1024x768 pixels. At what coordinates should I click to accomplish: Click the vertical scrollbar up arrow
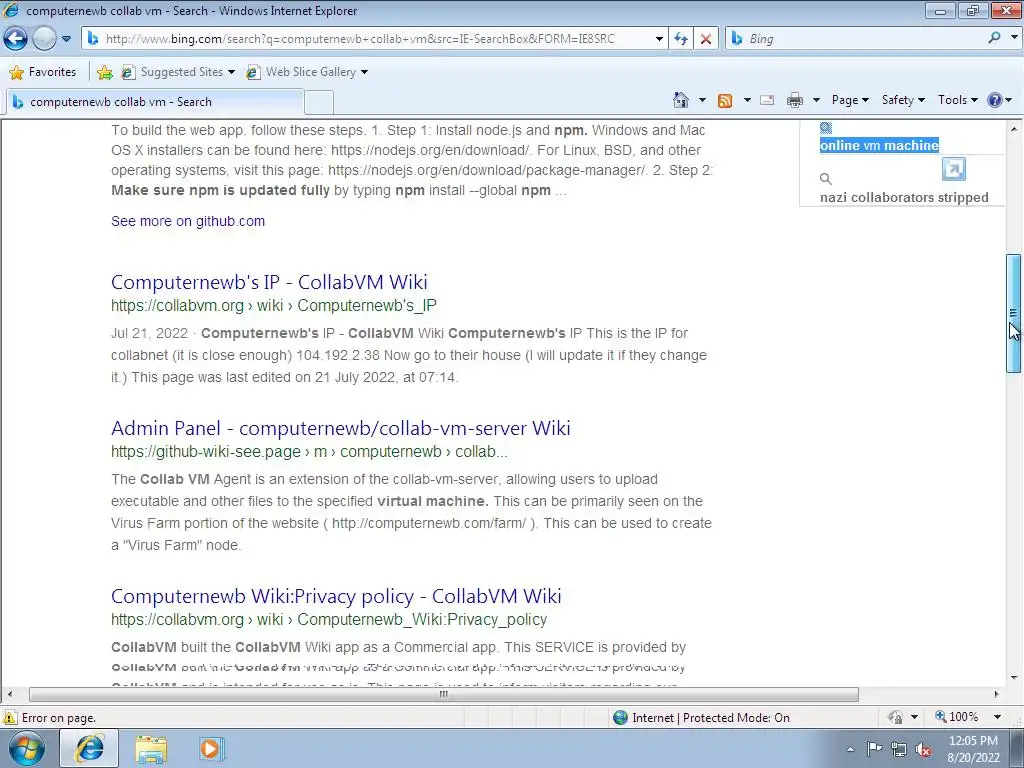[1013, 129]
